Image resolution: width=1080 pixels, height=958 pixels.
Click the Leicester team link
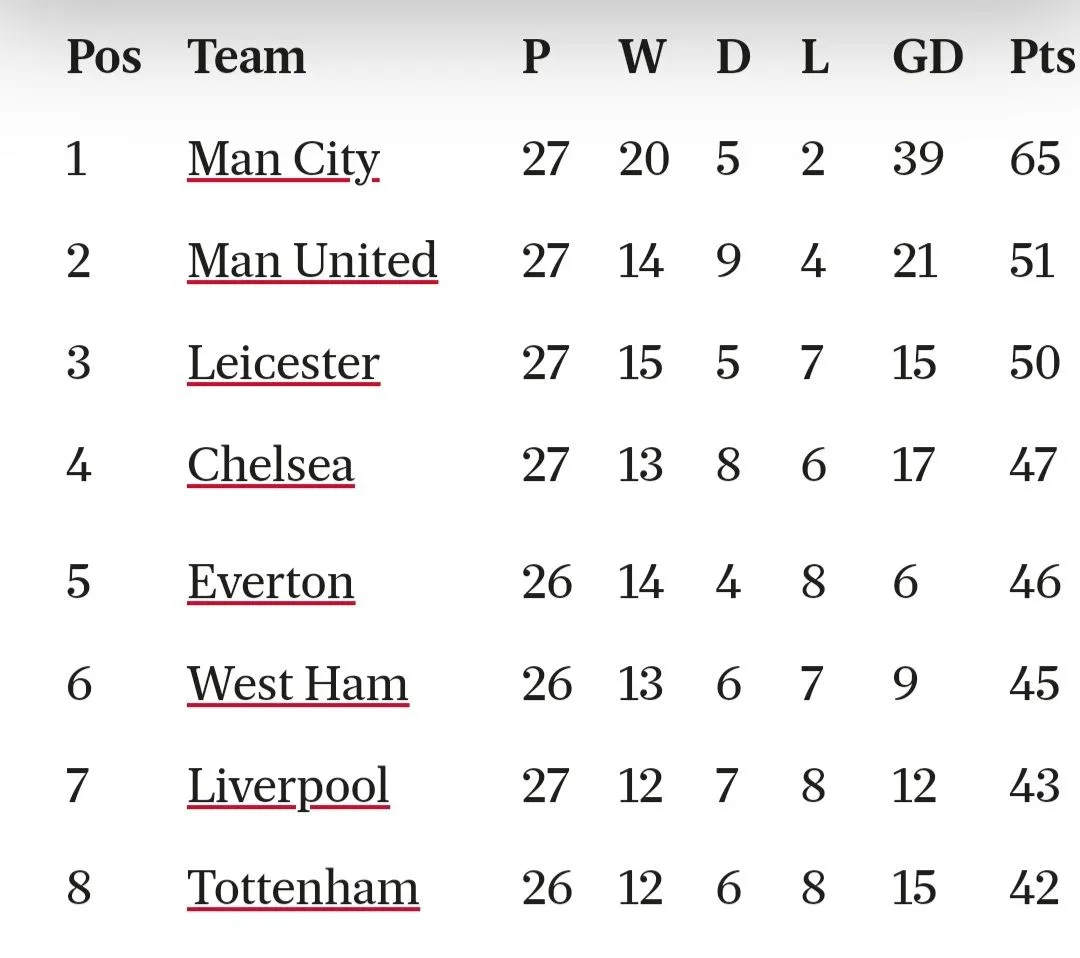coord(283,363)
